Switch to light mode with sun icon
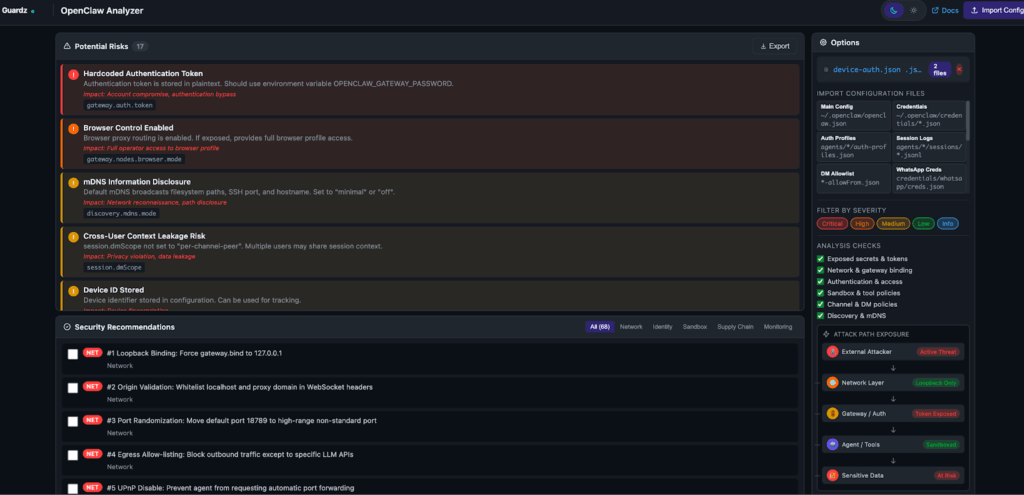 point(914,10)
